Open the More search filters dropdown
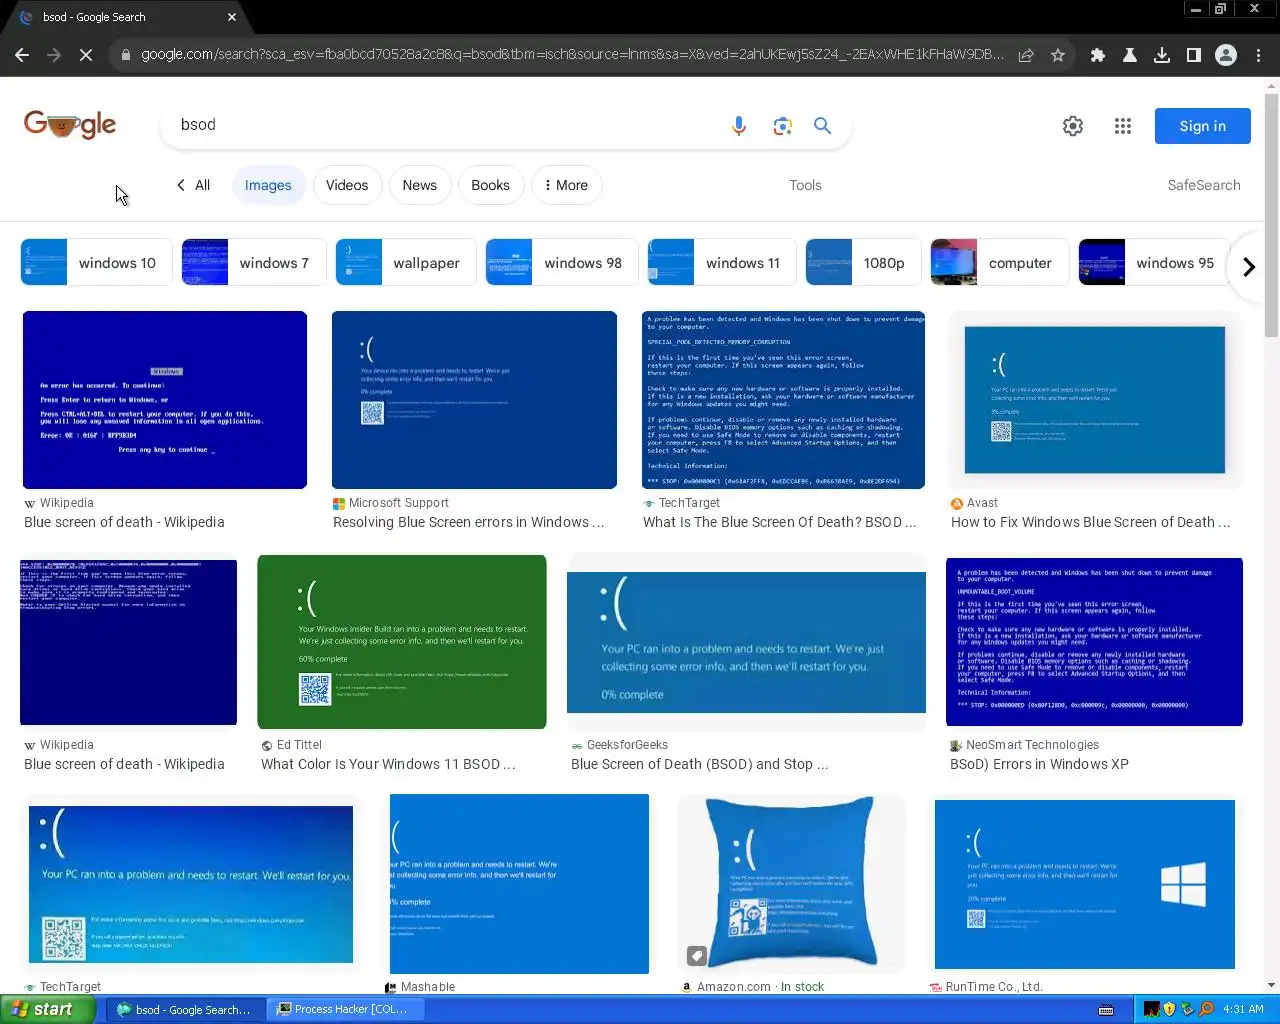 point(566,185)
